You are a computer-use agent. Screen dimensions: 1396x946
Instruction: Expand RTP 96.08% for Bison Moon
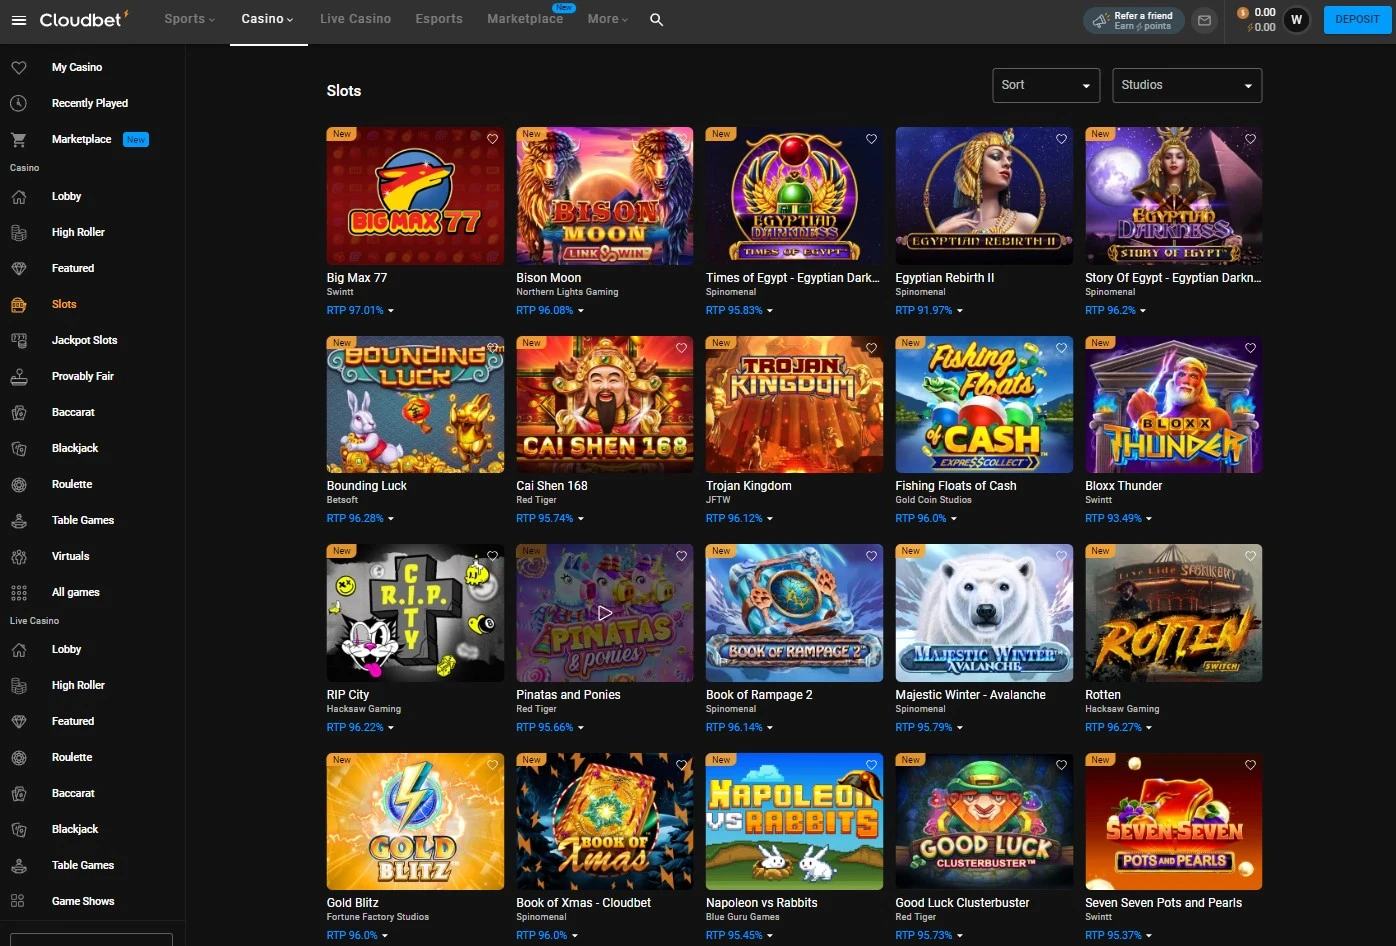point(550,310)
